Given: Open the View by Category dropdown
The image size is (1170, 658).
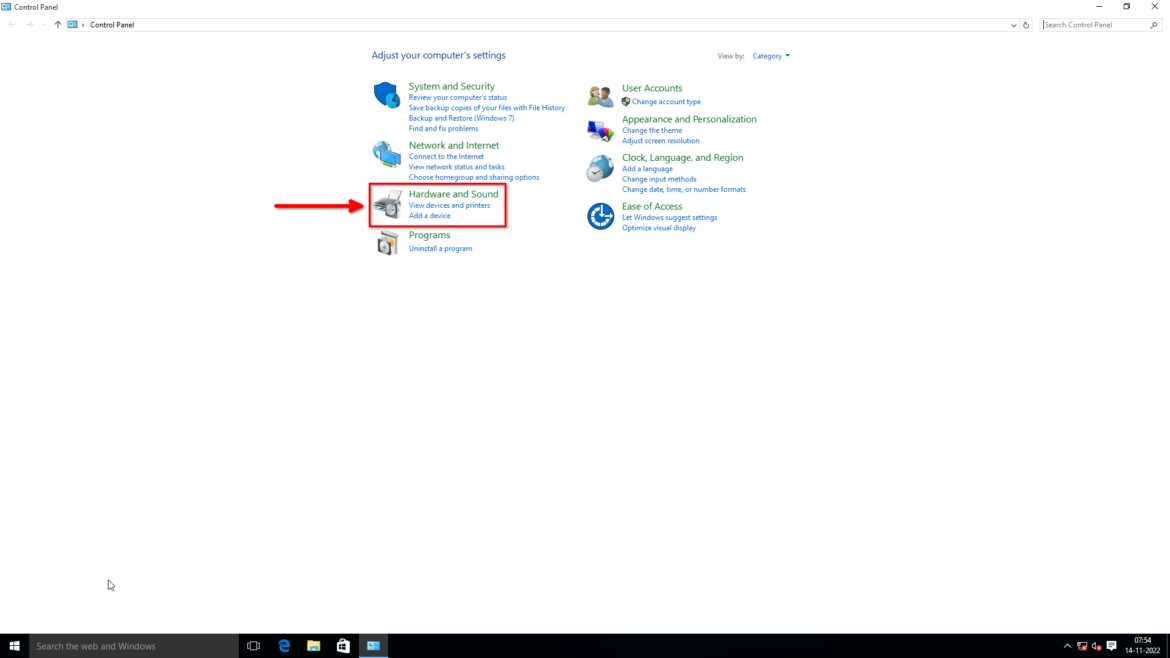Looking at the screenshot, I should coord(770,56).
